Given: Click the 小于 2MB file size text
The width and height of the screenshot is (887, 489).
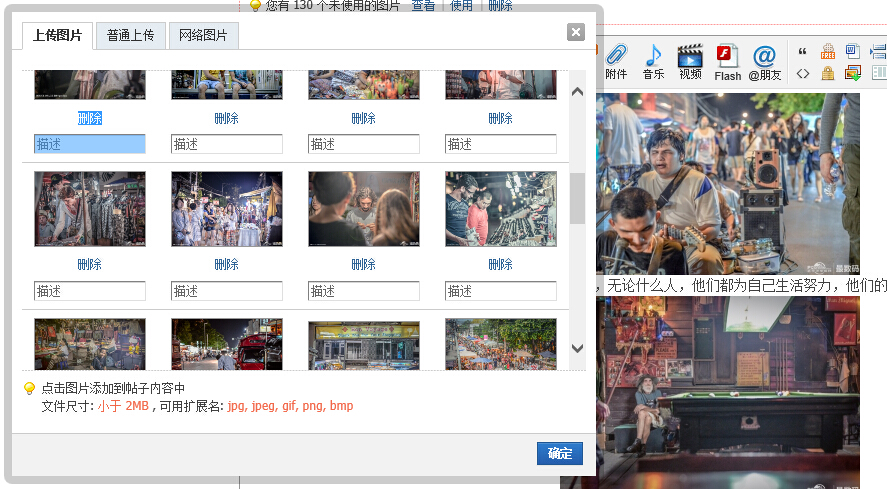Looking at the screenshot, I should point(123,406).
